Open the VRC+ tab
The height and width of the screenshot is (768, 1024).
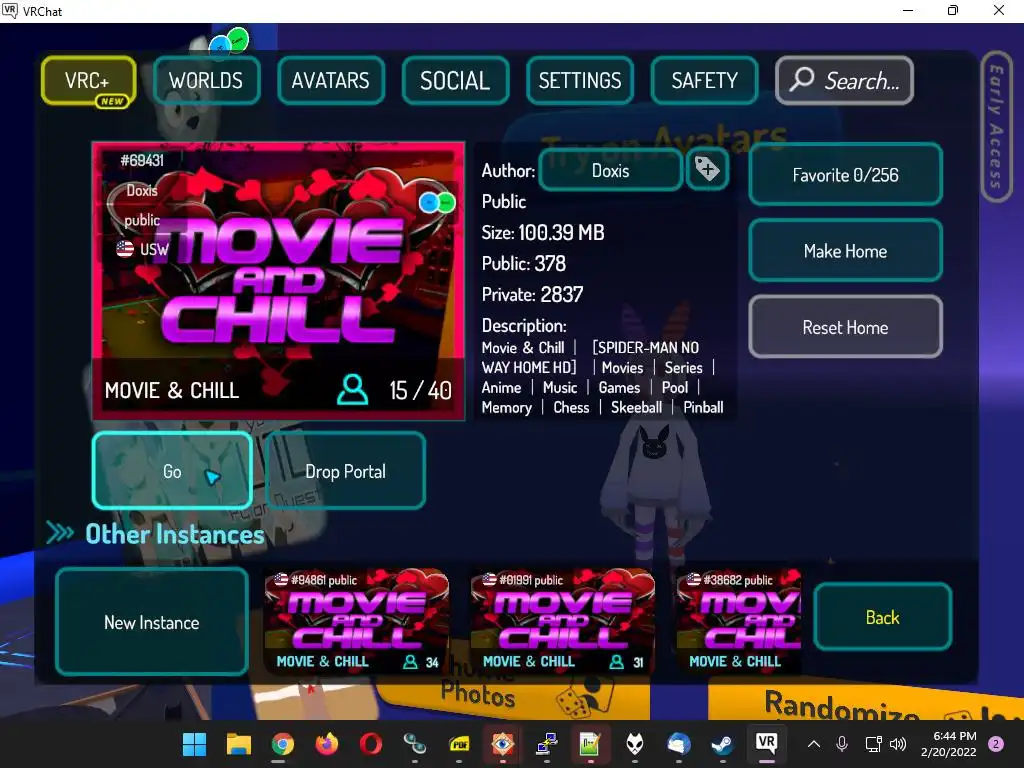(88, 80)
